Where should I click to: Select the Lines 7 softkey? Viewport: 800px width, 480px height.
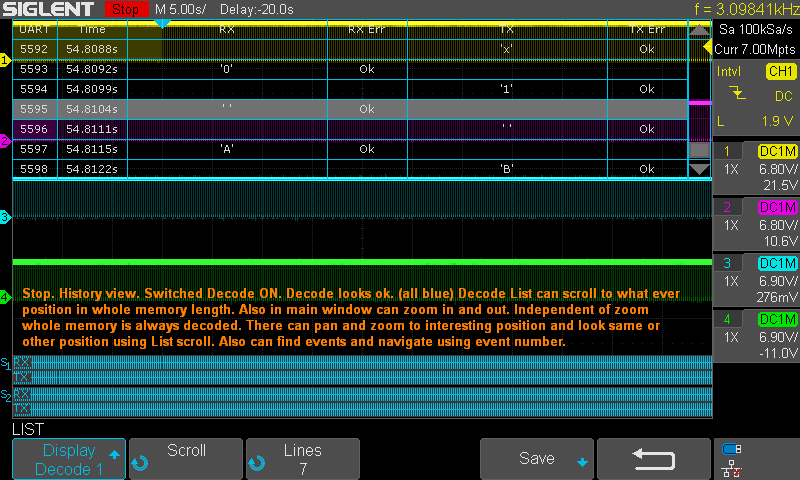click(303, 459)
